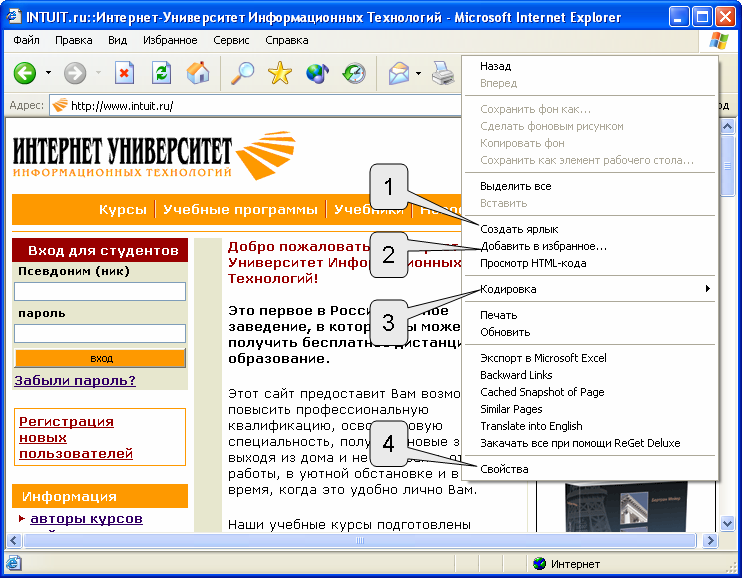The image size is (742, 578).
Task: Click the vertical scrollbar thumb
Action: [x=727, y=165]
